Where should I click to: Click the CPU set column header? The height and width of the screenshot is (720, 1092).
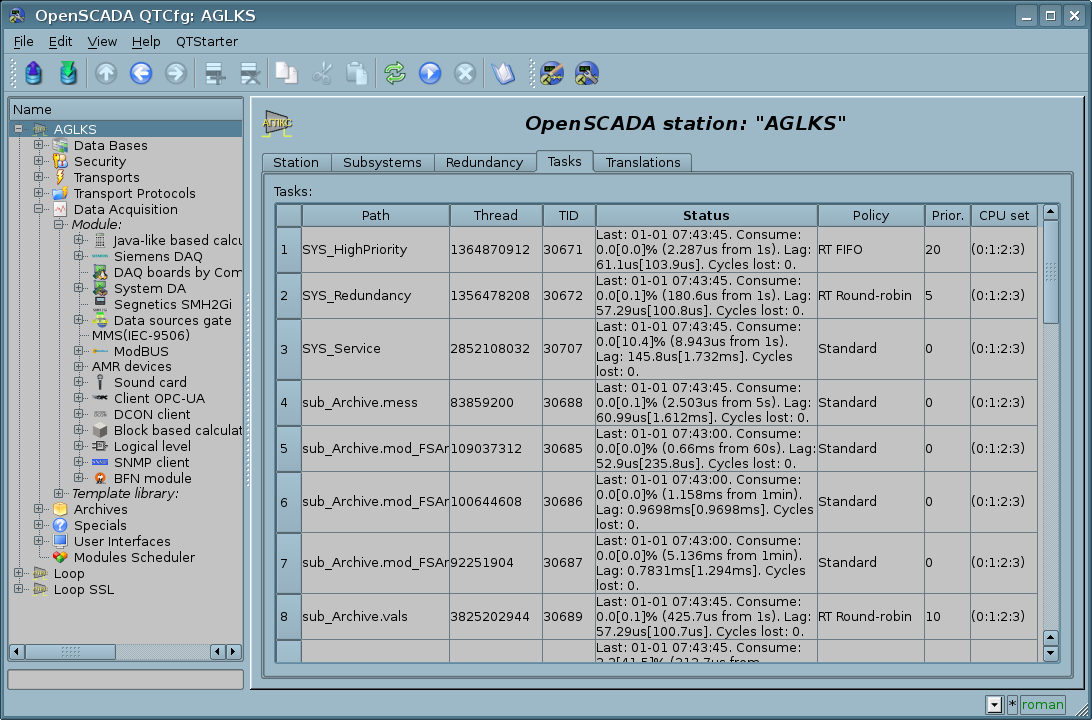click(x=1004, y=216)
